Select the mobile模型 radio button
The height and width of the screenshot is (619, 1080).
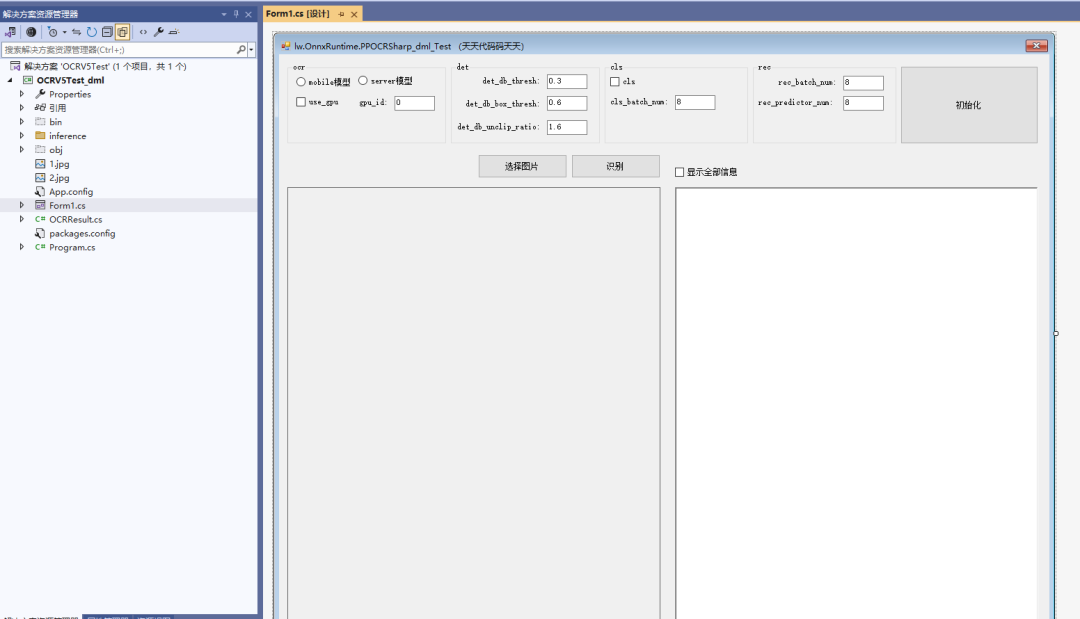point(301,81)
